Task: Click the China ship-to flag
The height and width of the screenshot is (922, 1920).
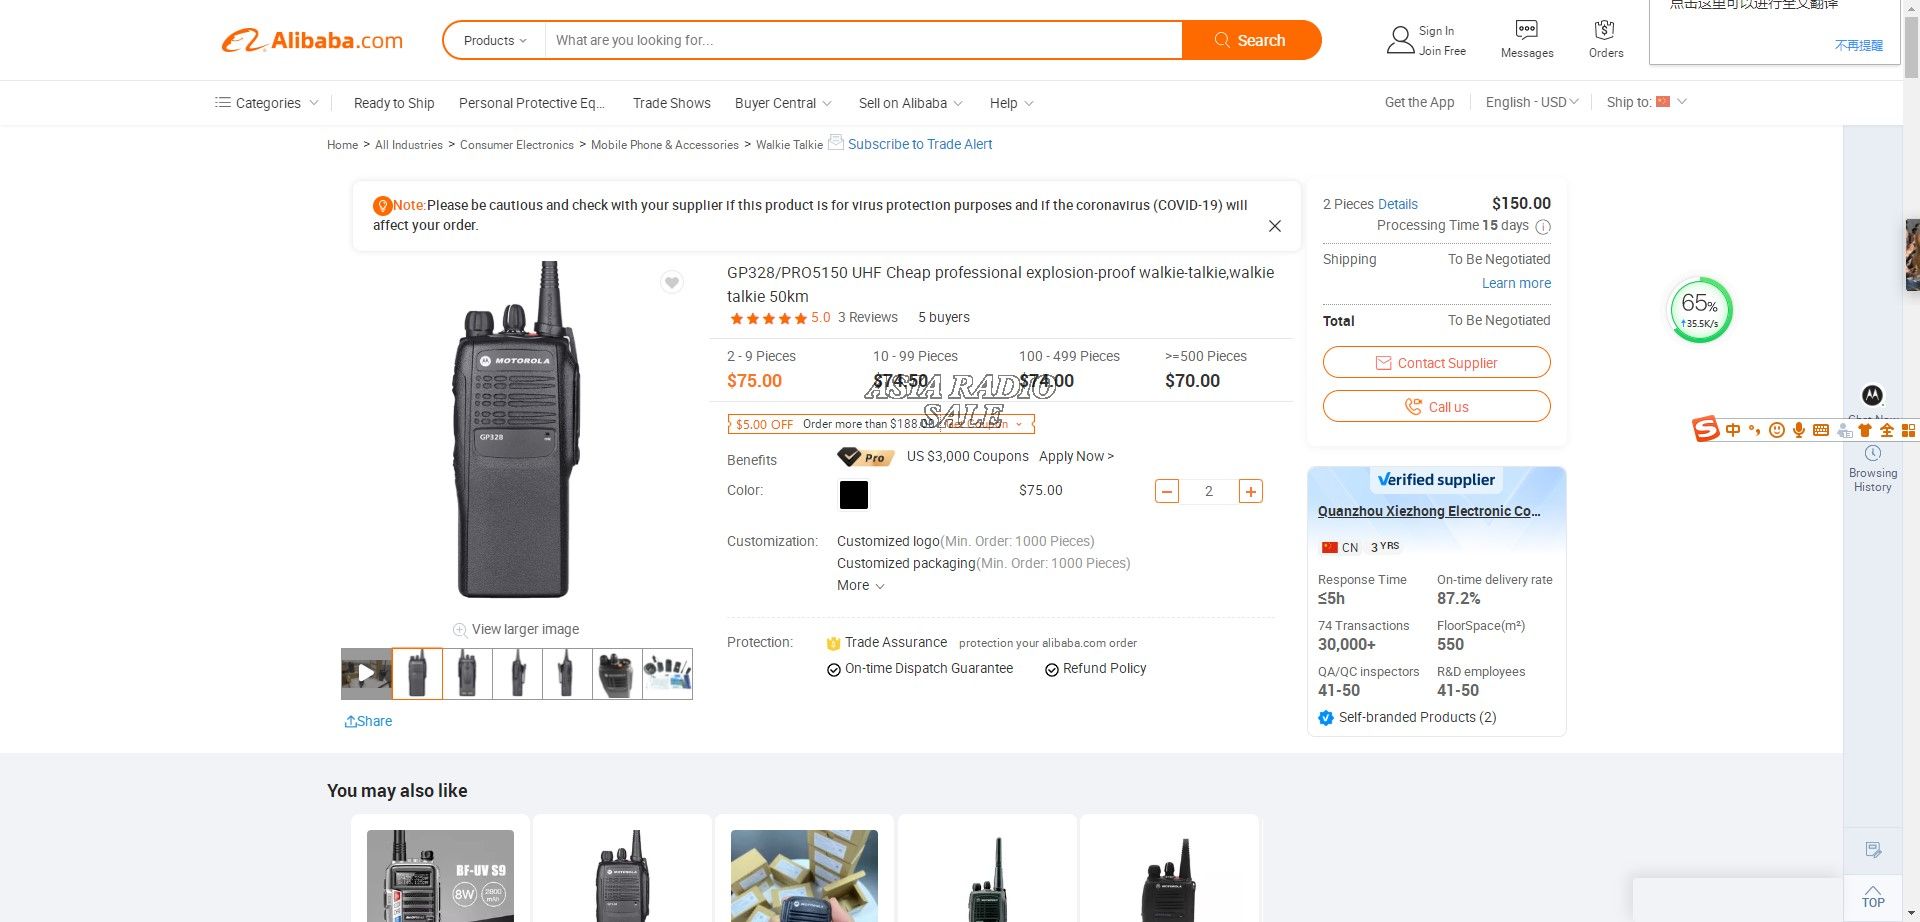Action: [1663, 102]
